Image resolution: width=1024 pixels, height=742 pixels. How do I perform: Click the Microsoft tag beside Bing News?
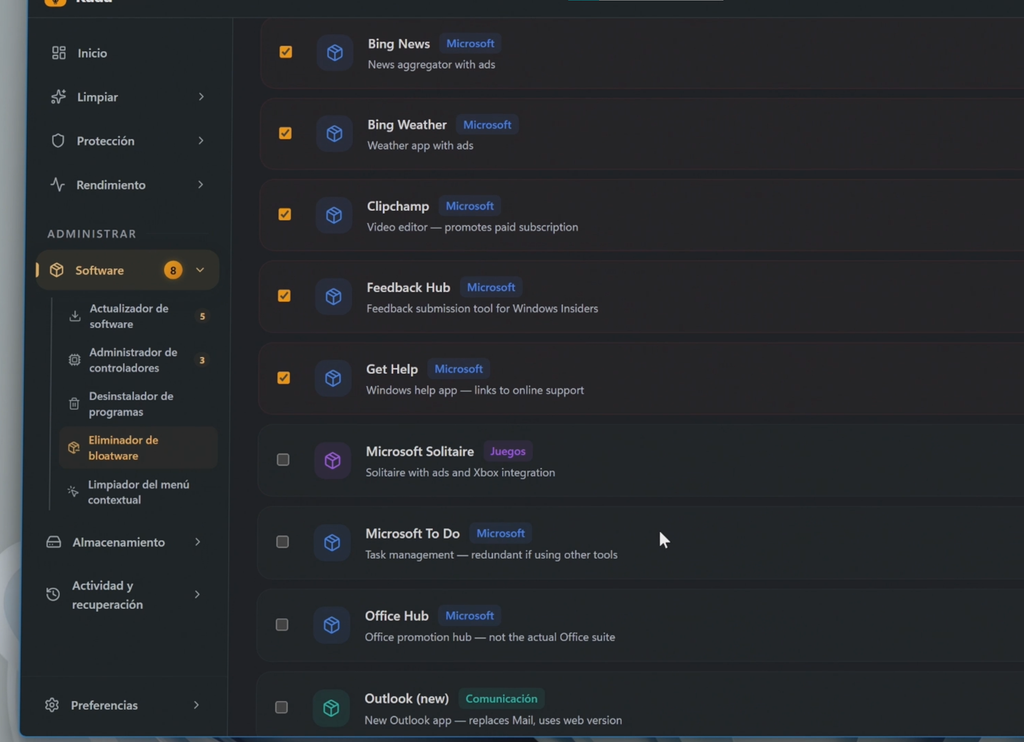(470, 44)
